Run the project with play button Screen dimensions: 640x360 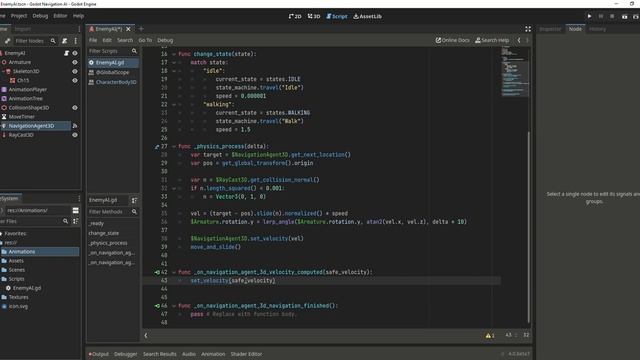[x=589, y=16]
